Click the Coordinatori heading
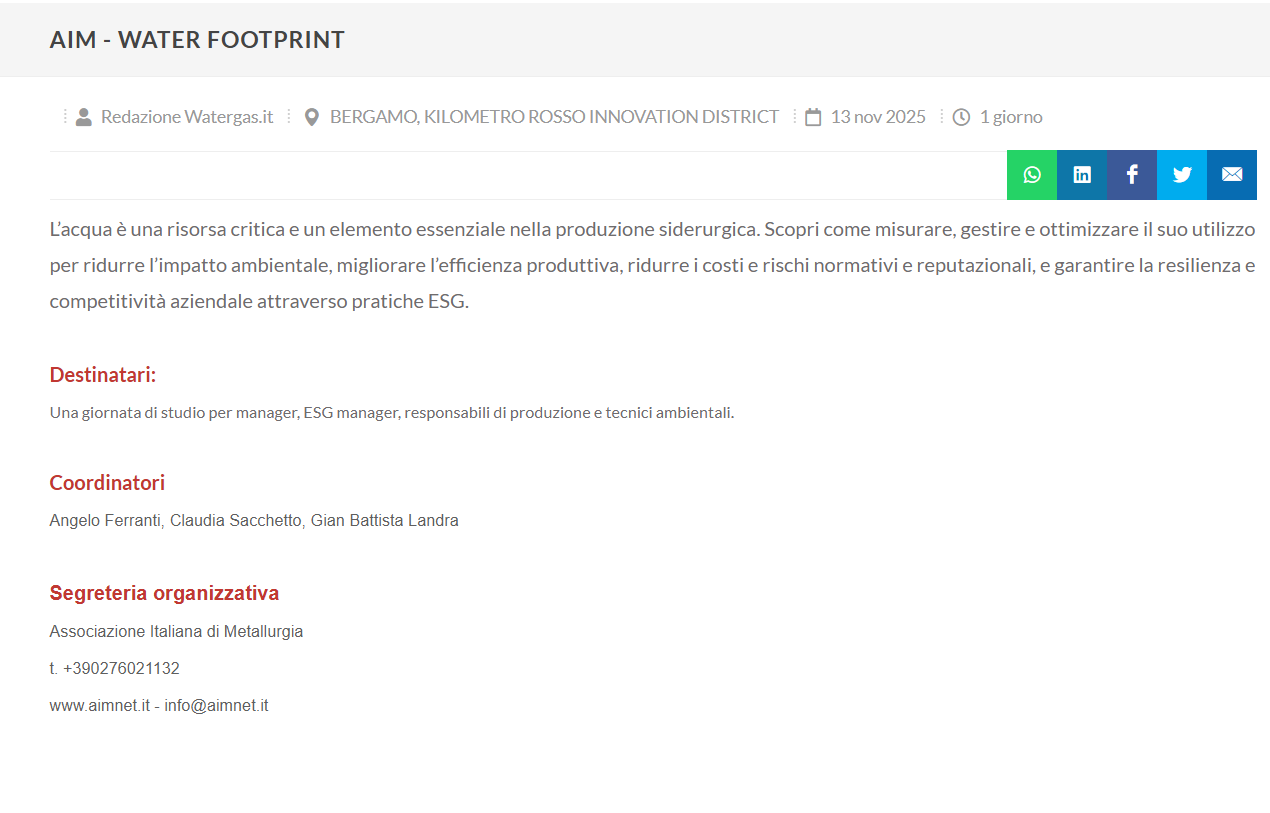The width and height of the screenshot is (1270, 813). 107,483
